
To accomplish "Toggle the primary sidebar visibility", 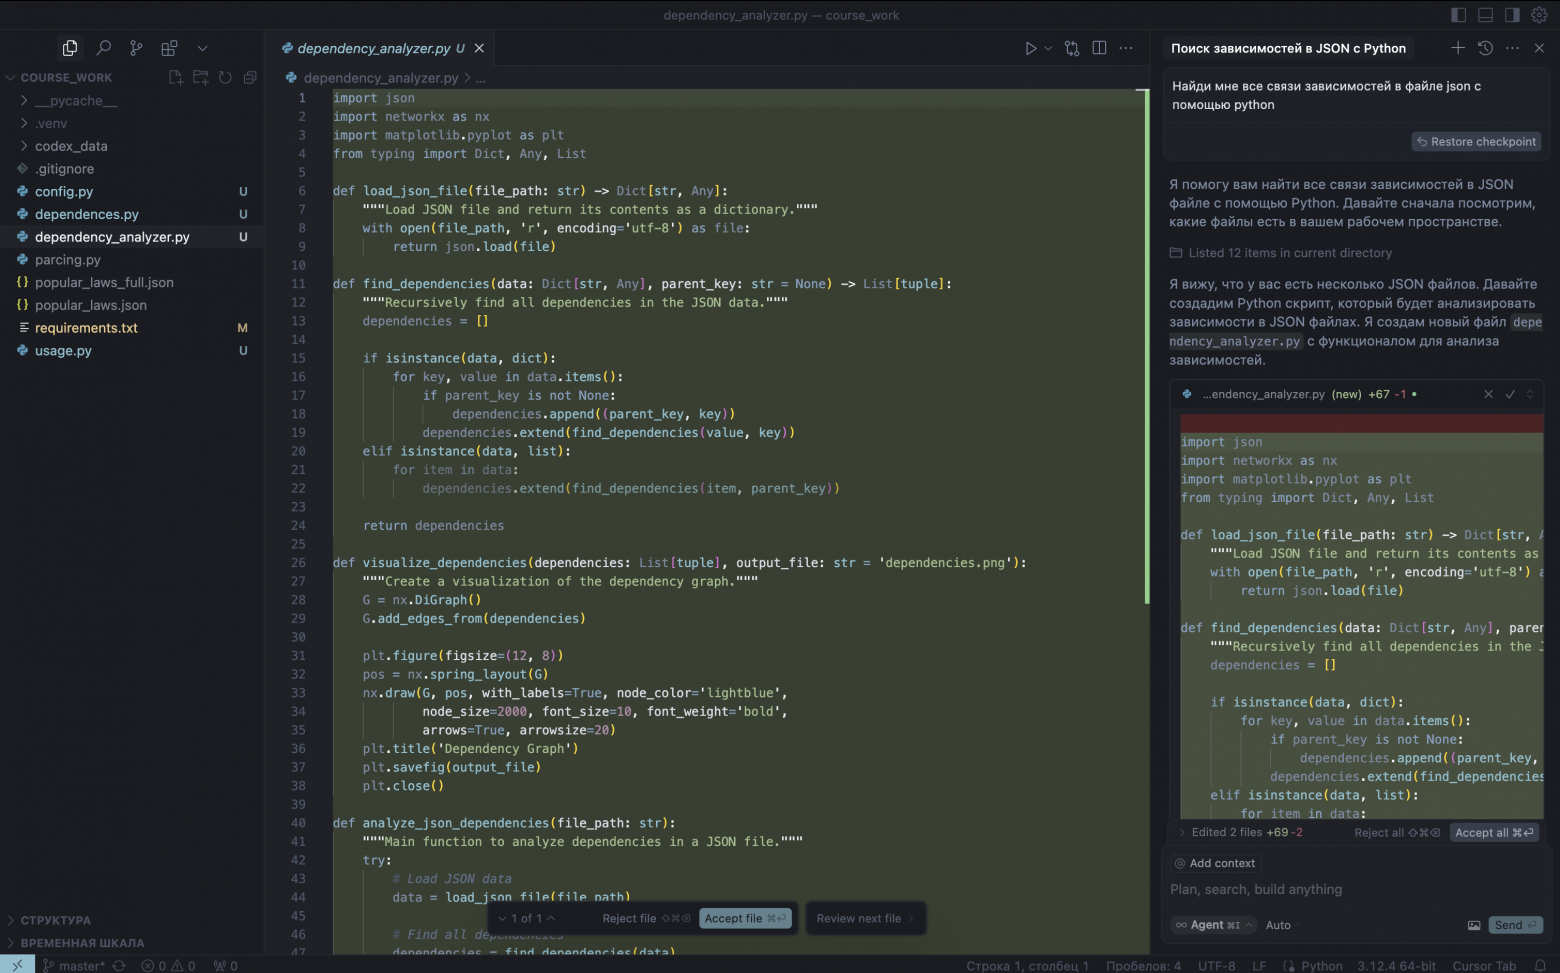I will pyautogui.click(x=1459, y=15).
